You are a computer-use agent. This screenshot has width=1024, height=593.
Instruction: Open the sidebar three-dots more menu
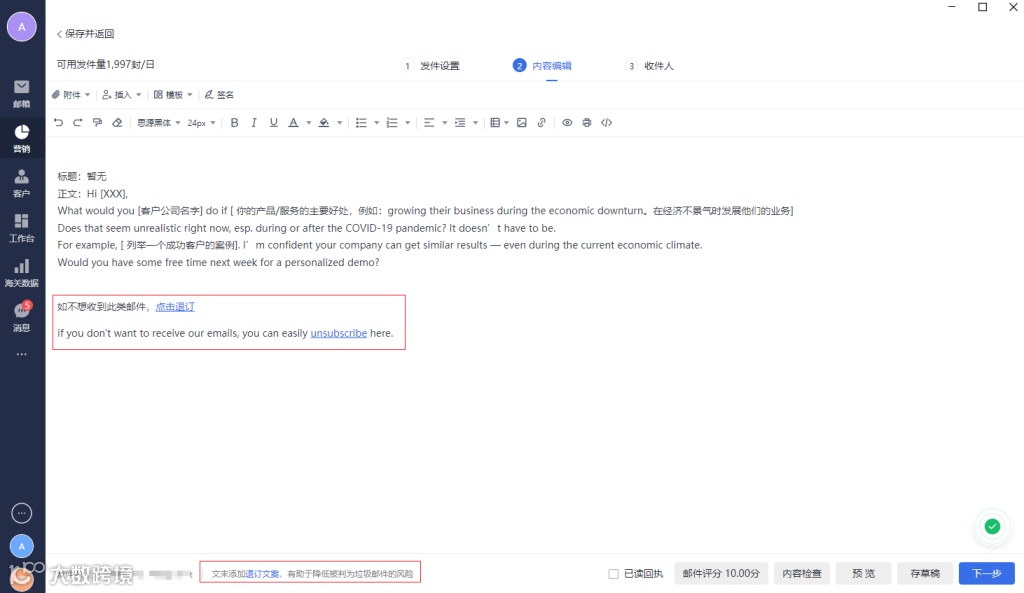22,354
